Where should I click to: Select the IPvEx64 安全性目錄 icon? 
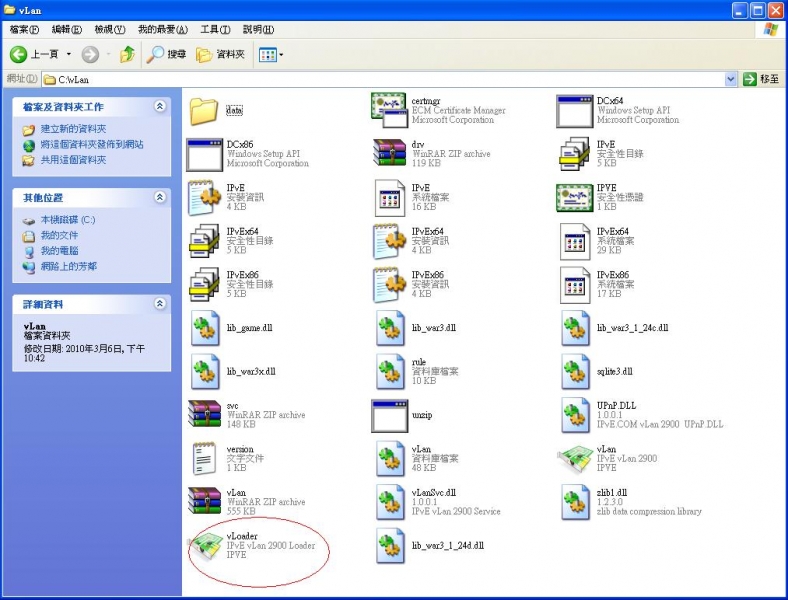click(204, 241)
